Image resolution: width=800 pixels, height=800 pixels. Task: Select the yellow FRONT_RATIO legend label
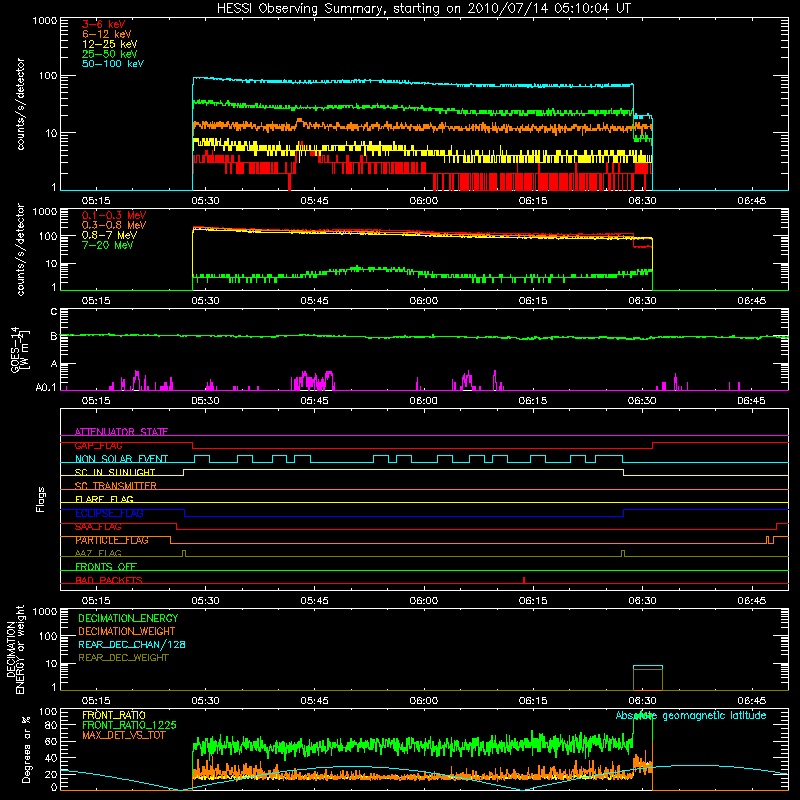click(114, 715)
